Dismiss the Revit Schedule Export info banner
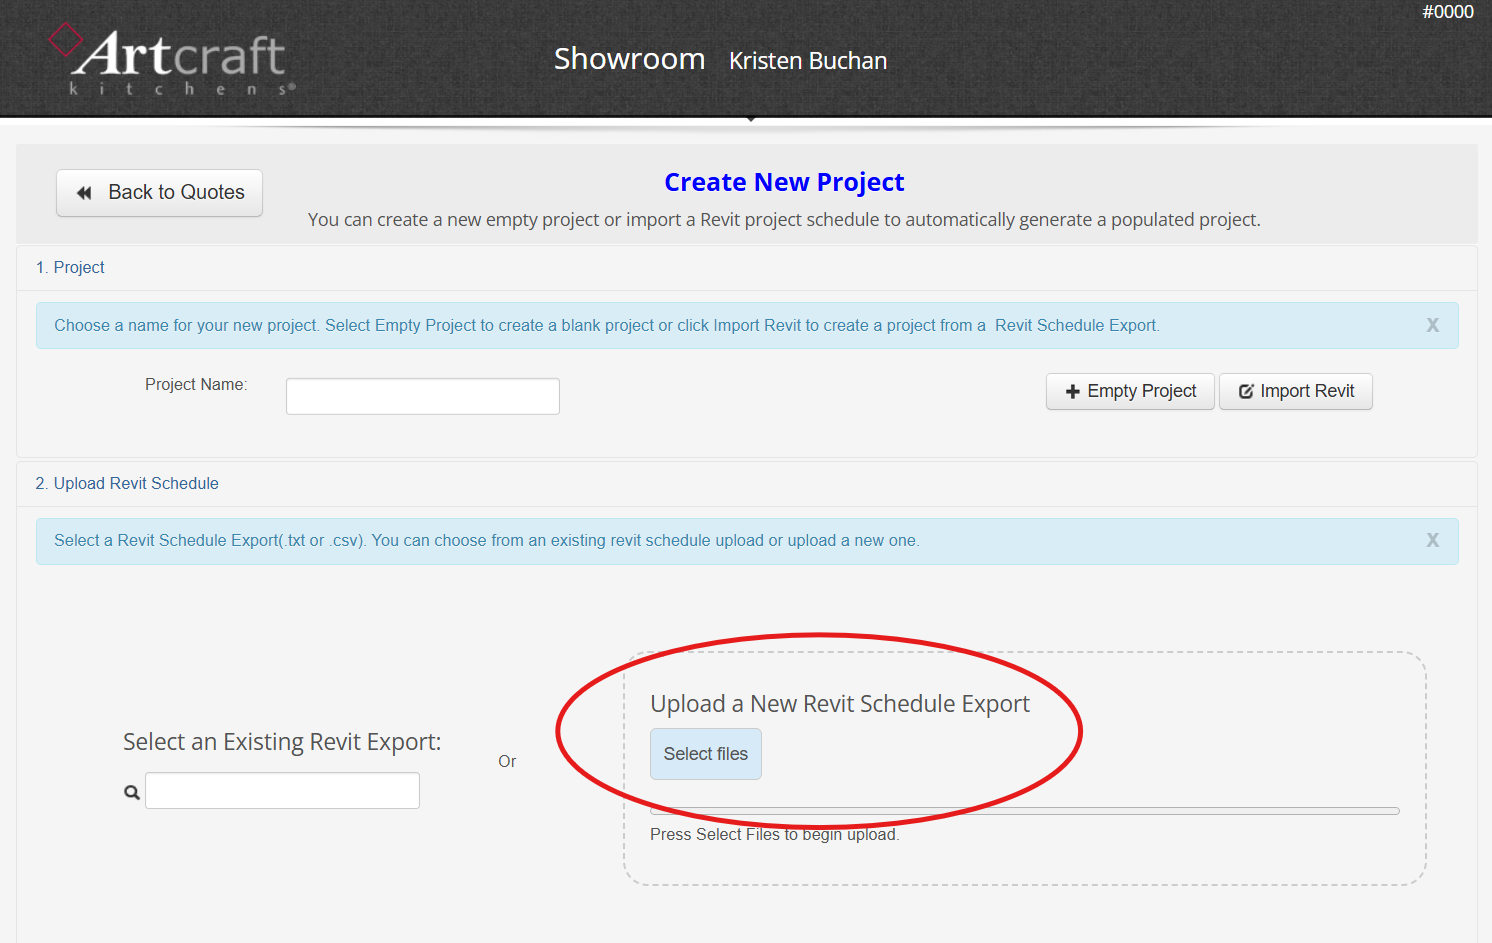 pos(1432,540)
